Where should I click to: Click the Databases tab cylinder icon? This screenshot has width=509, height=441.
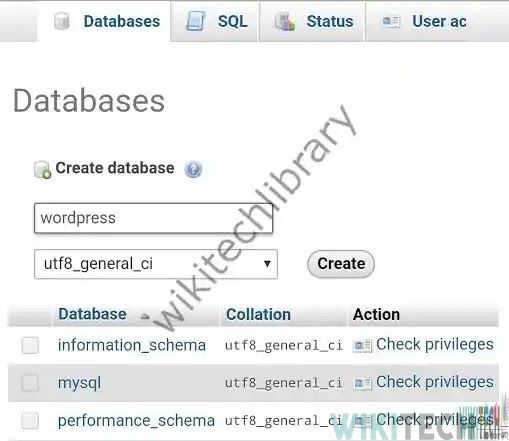coord(62,21)
